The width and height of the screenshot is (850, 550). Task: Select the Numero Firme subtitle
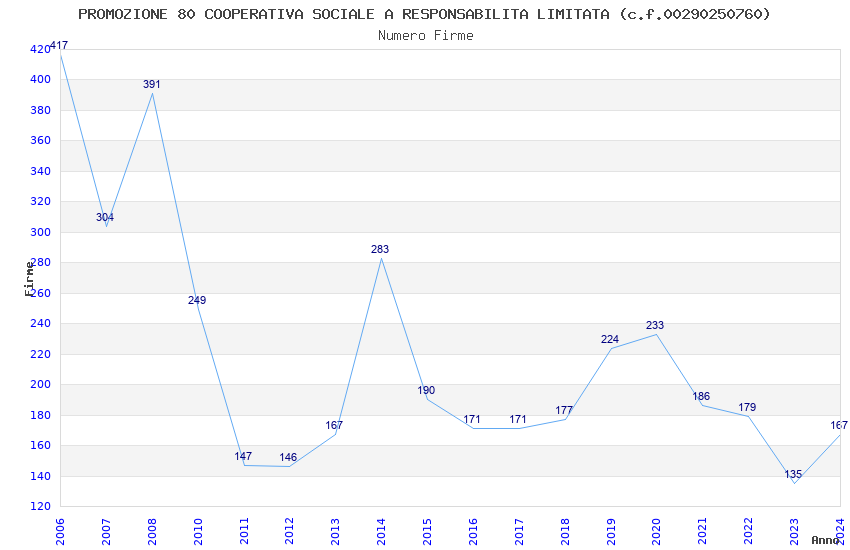(x=426, y=36)
